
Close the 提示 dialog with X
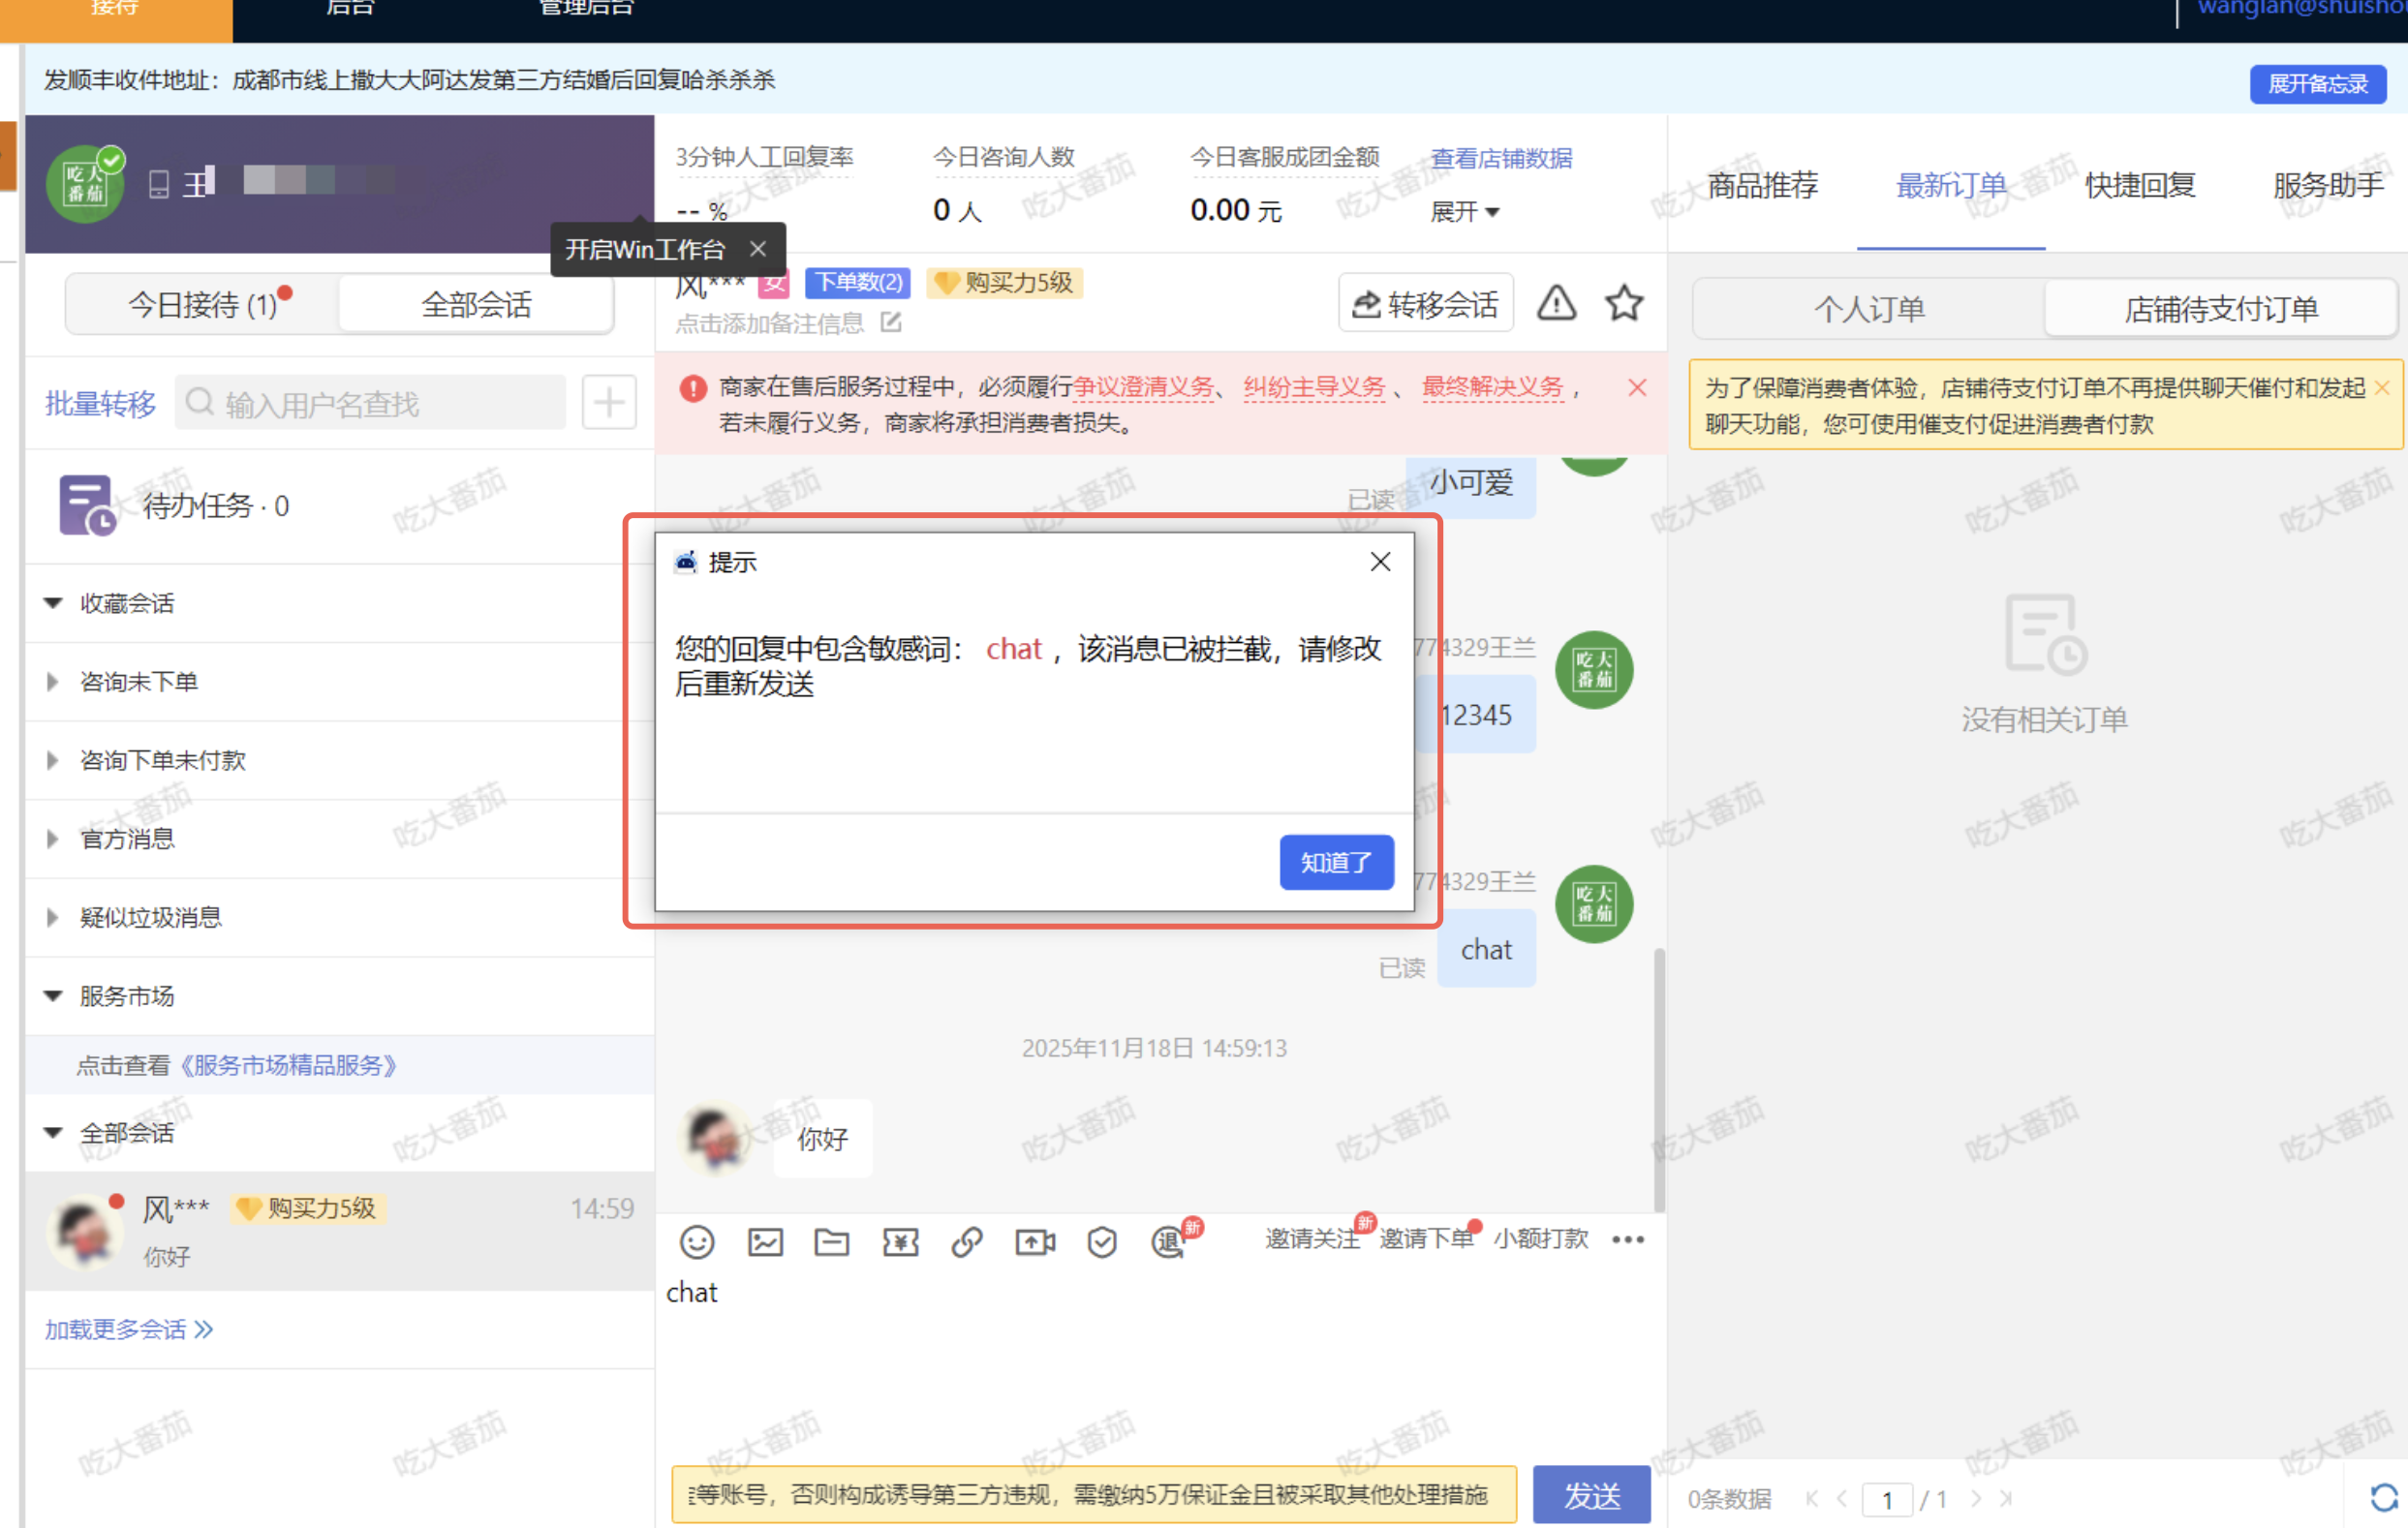point(1380,562)
